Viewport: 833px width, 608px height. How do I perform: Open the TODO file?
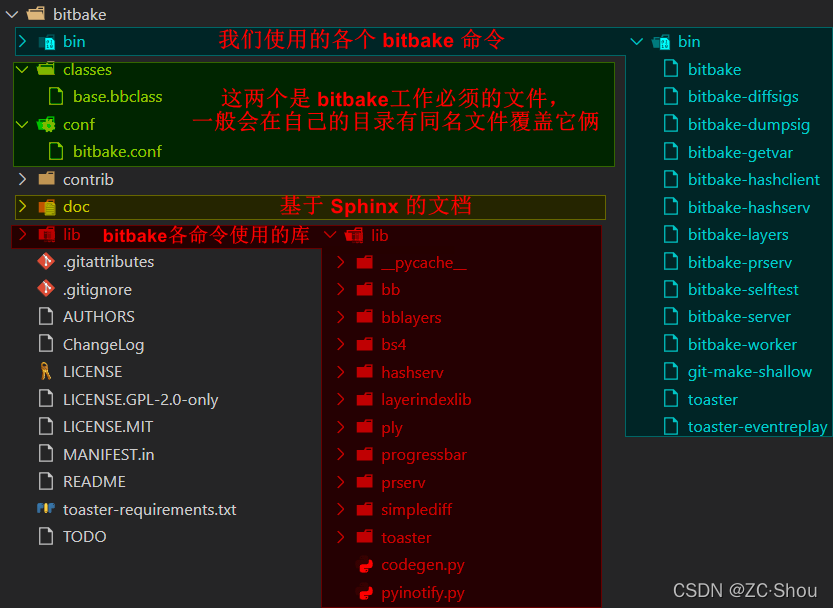(84, 537)
